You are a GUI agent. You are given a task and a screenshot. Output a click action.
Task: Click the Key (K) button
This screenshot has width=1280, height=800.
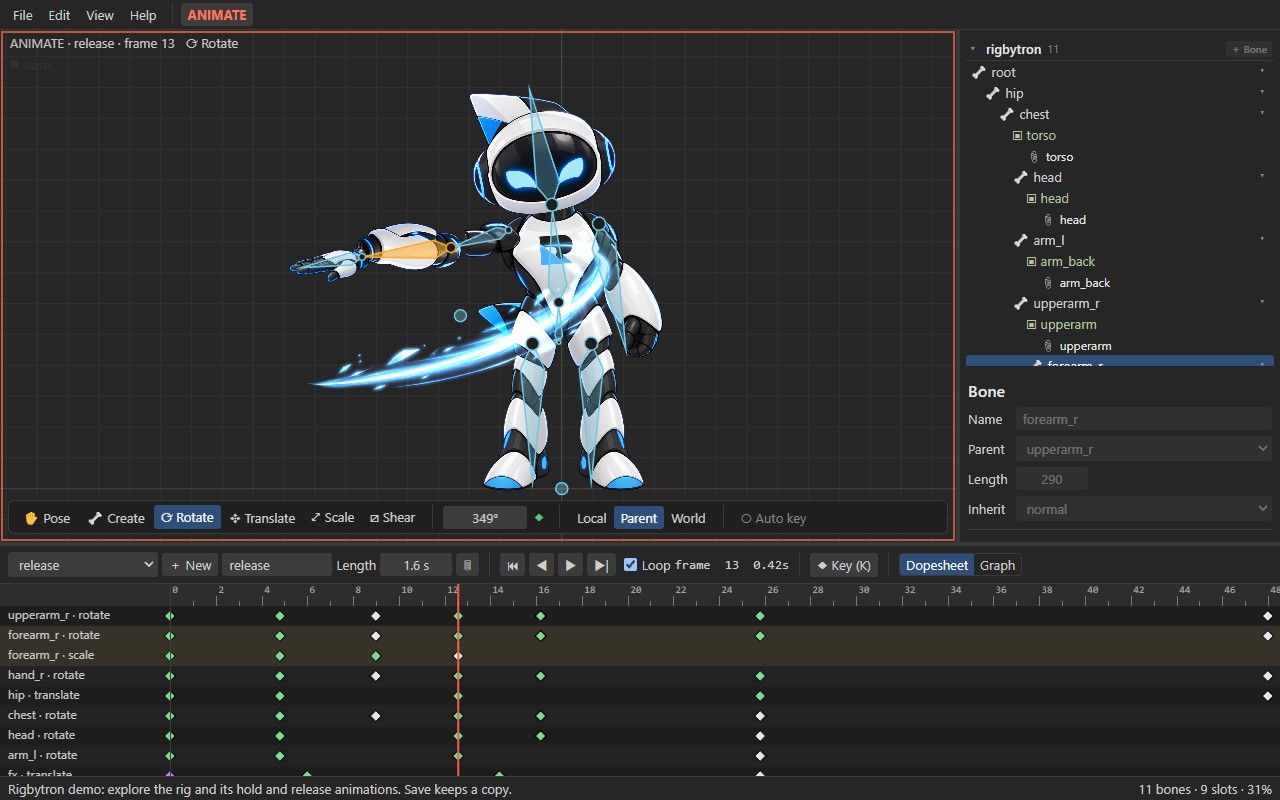click(x=844, y=565)
